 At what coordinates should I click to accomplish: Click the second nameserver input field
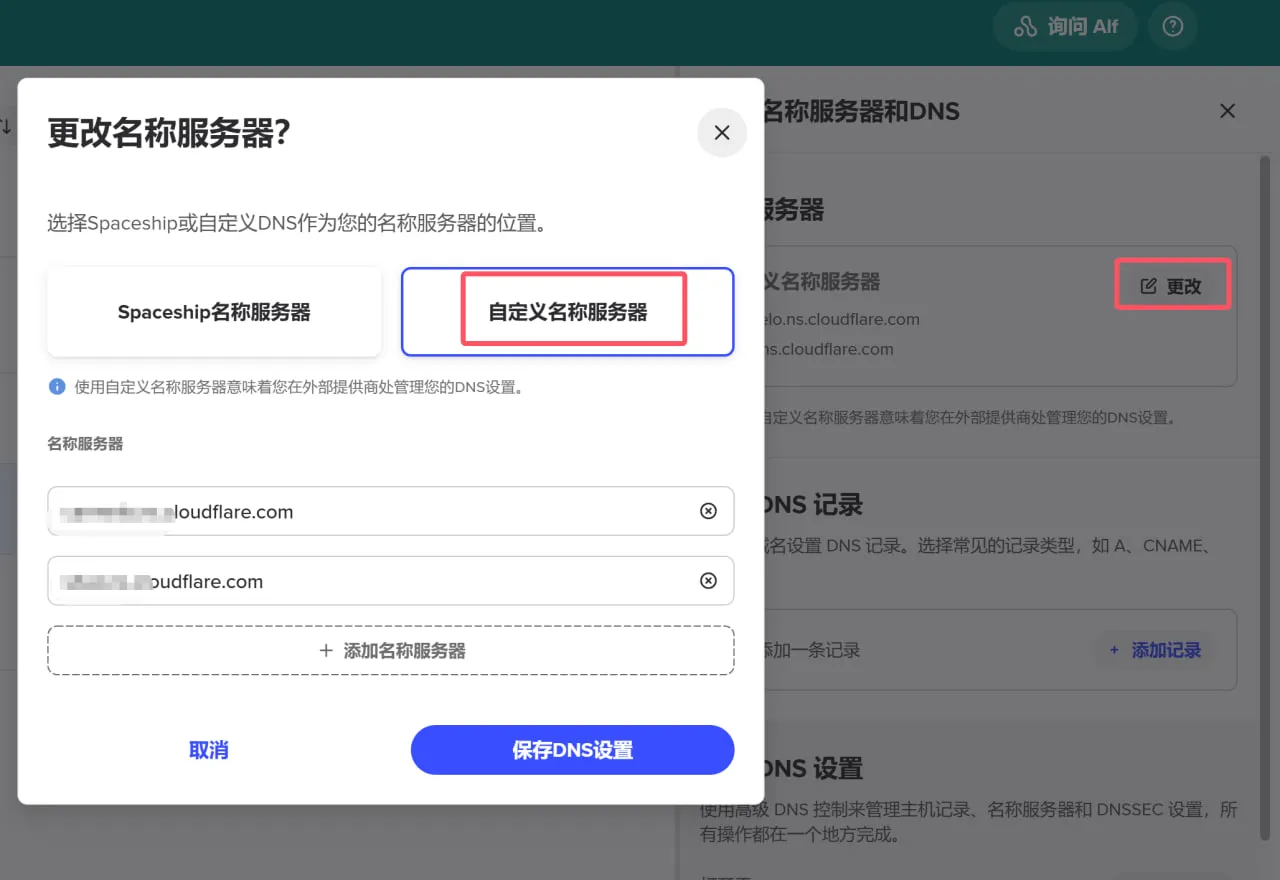tap(391, 581)
